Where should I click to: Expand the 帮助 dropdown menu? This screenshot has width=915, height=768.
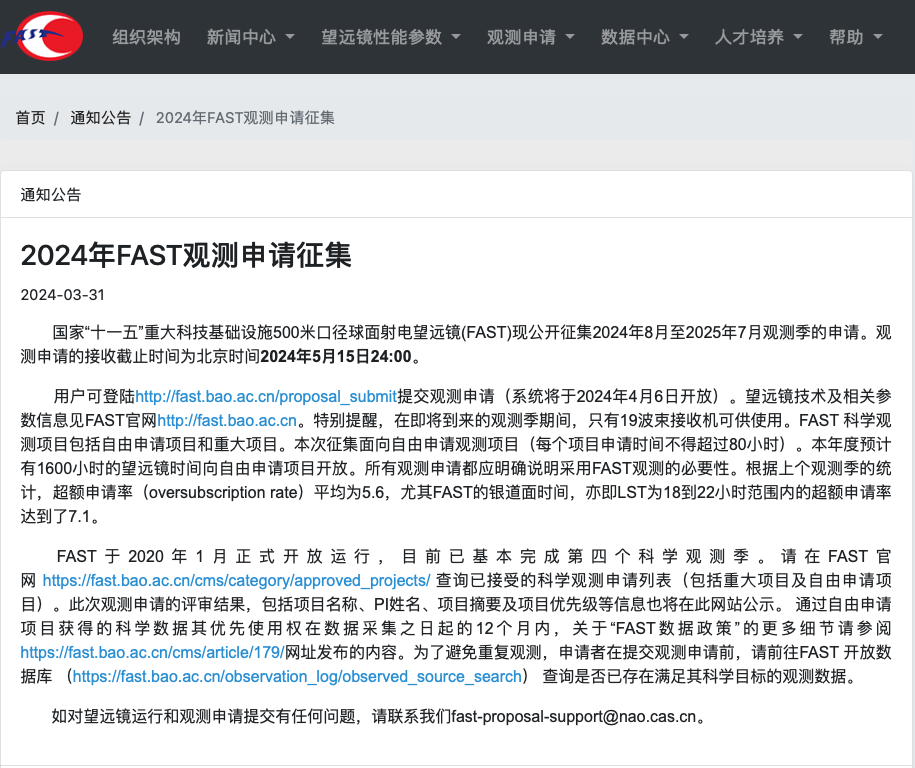point(855,37)
